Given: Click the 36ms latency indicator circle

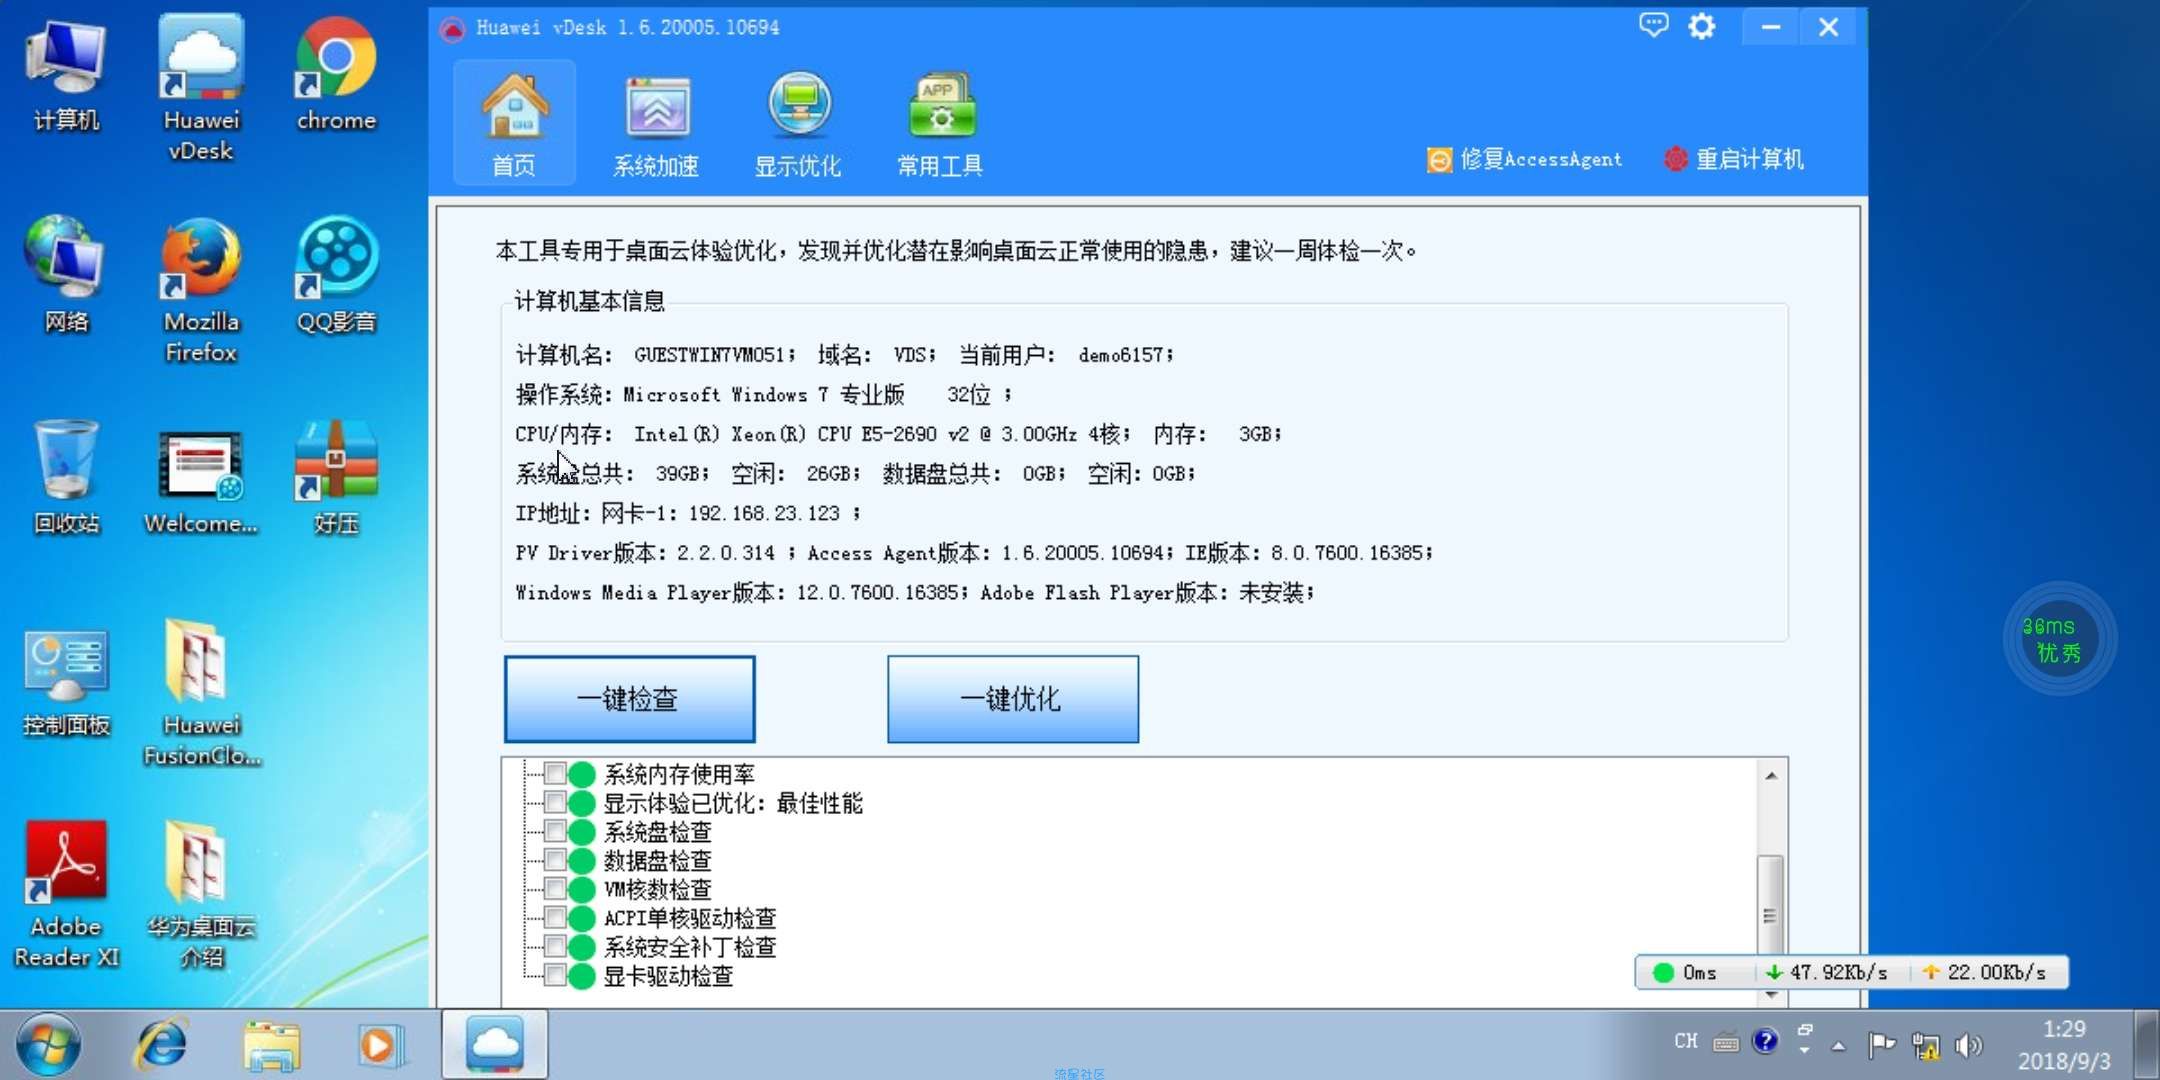Looking at the screenshot, I should tap(2058, 639).
